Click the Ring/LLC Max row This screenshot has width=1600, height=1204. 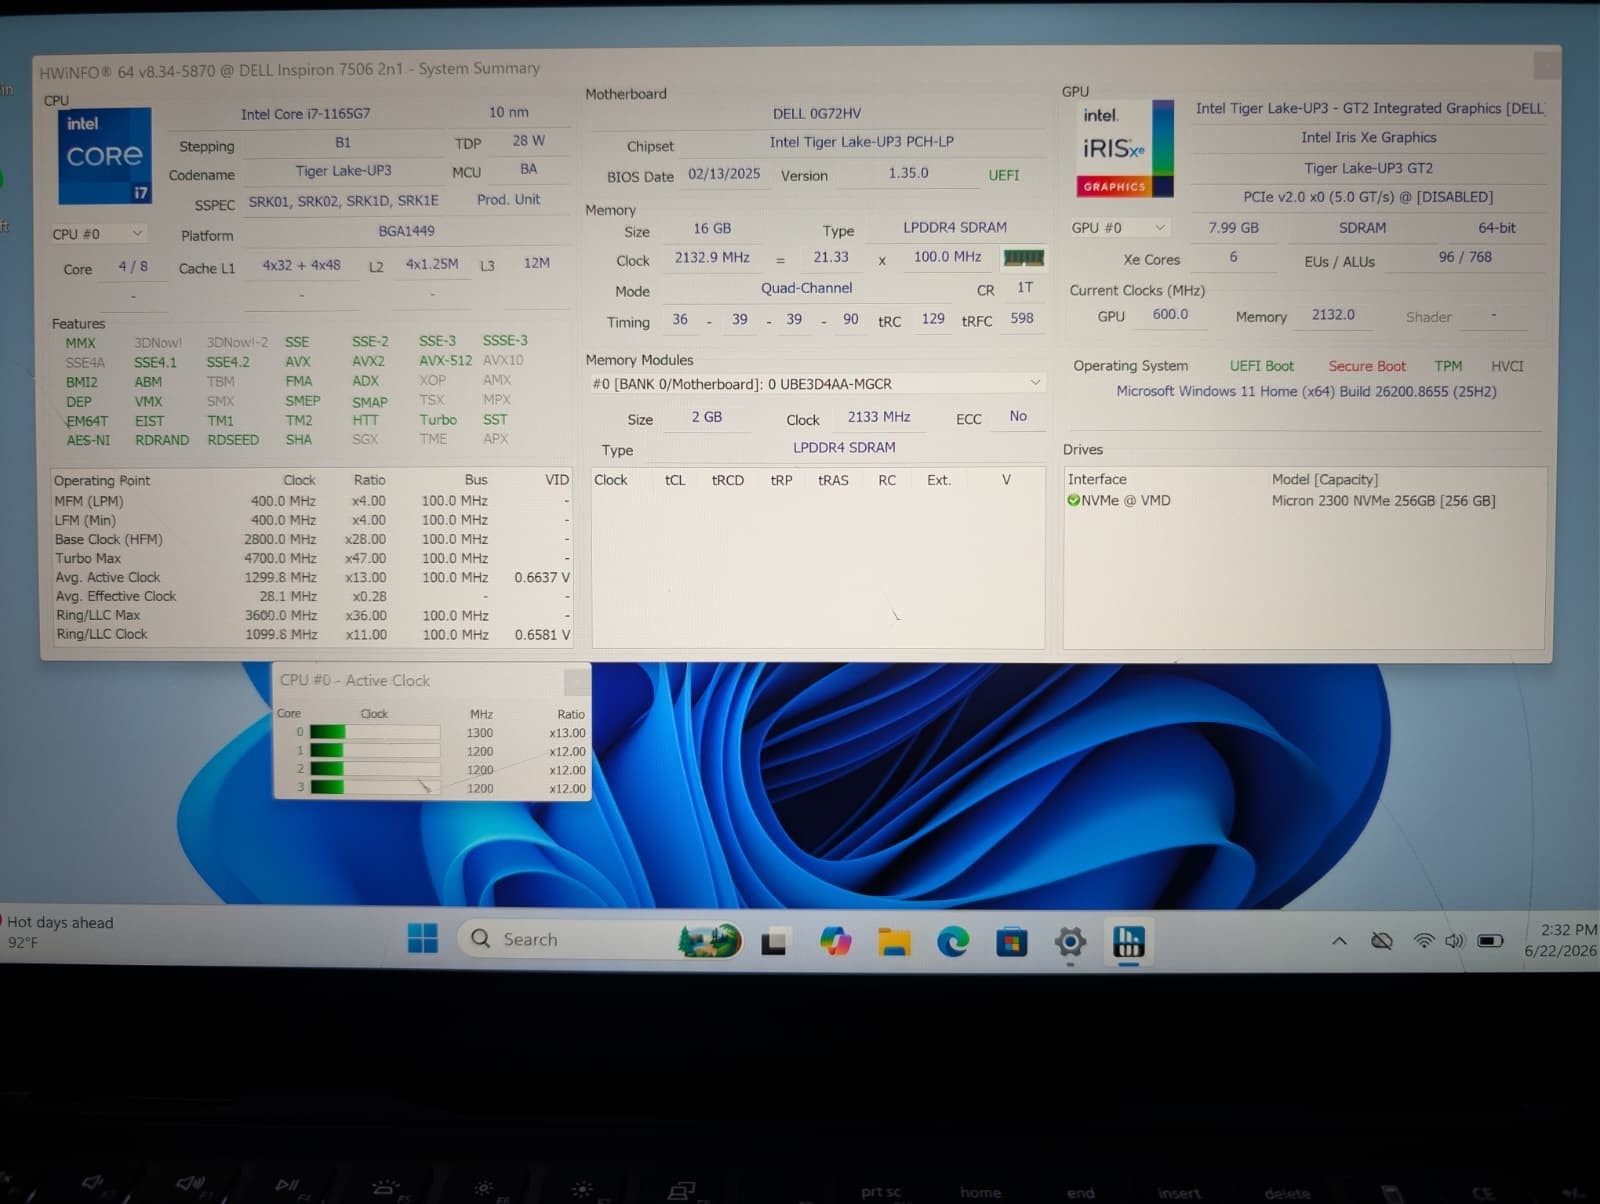pos(312,615)
